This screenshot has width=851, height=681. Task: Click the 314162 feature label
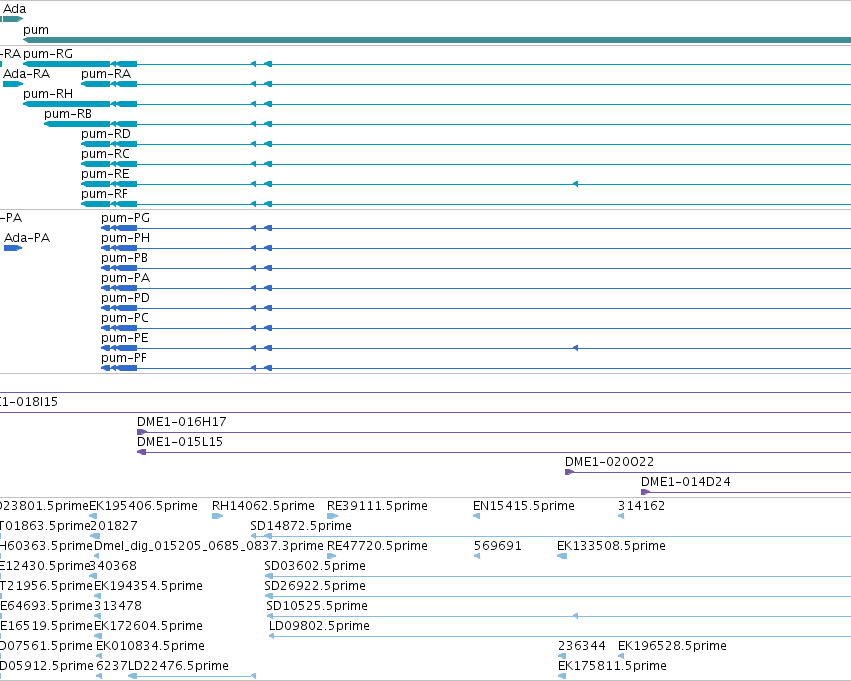[642, 506]
